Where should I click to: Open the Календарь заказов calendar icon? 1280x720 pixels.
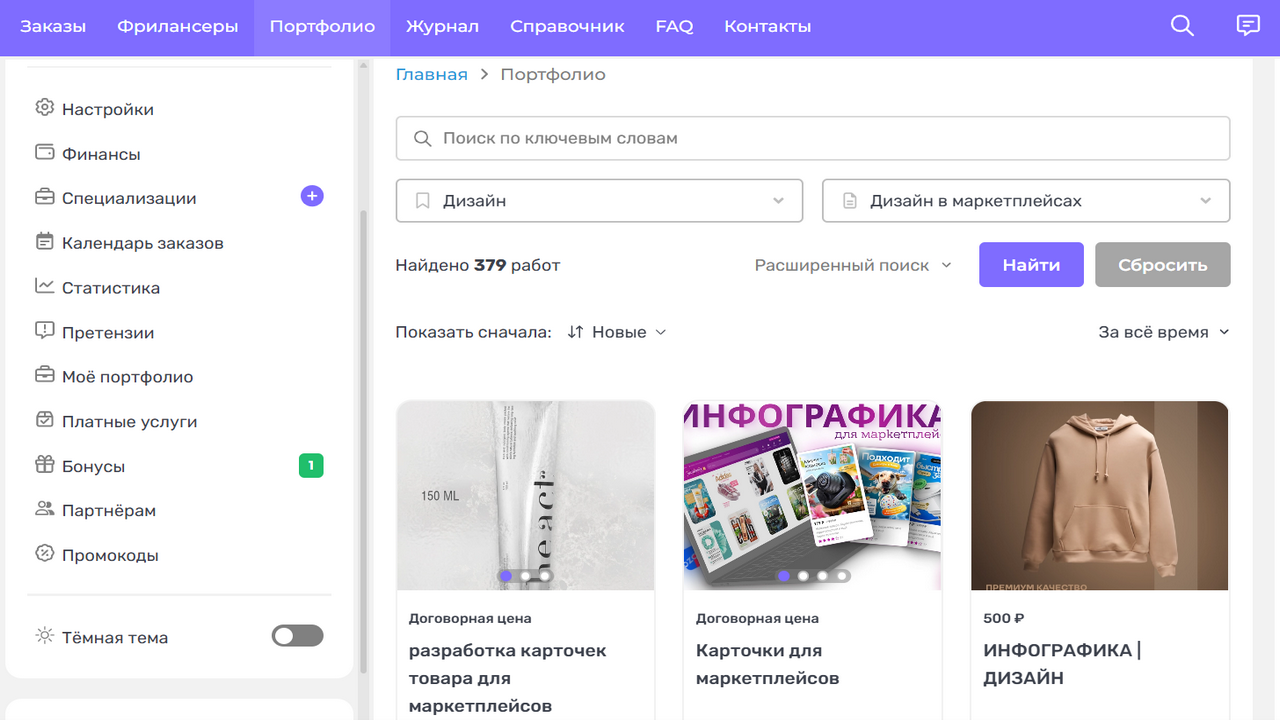coord(44,242)
